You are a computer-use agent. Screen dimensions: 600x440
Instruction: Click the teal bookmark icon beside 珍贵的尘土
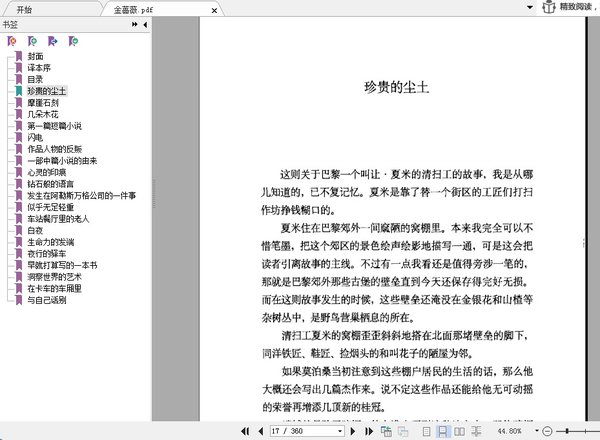pos(18,91)
